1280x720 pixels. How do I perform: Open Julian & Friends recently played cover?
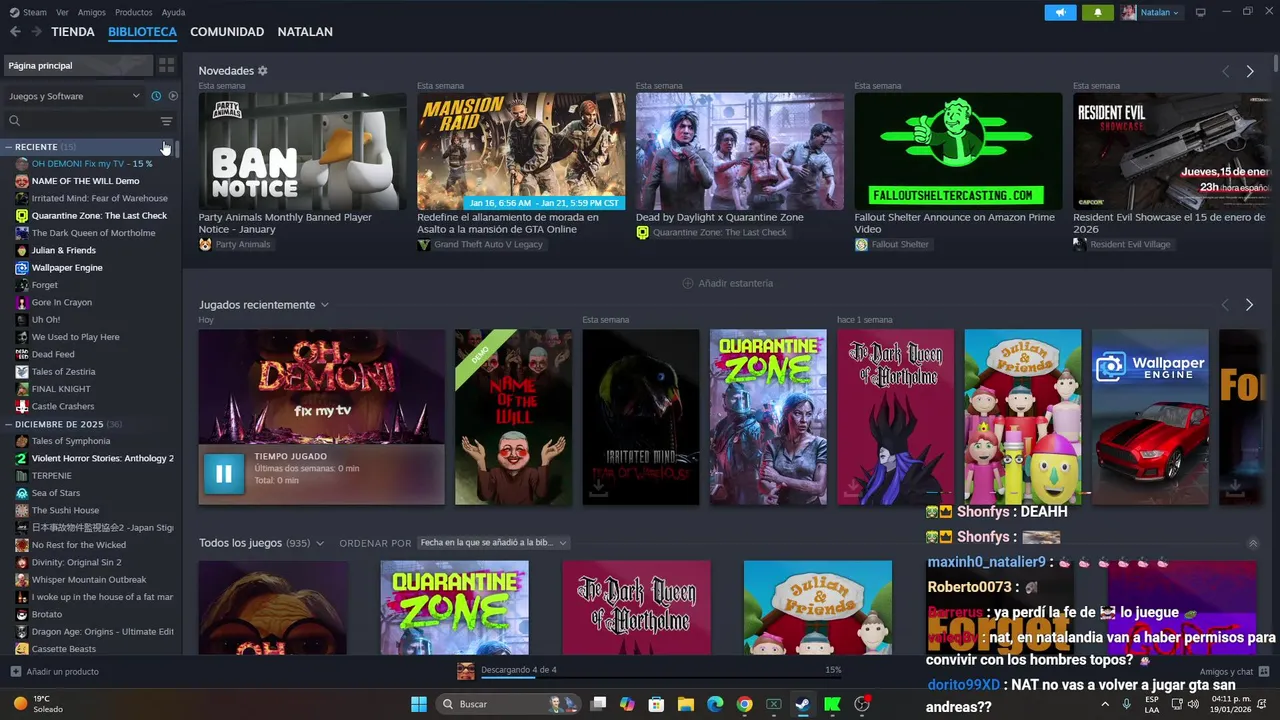1023,417
